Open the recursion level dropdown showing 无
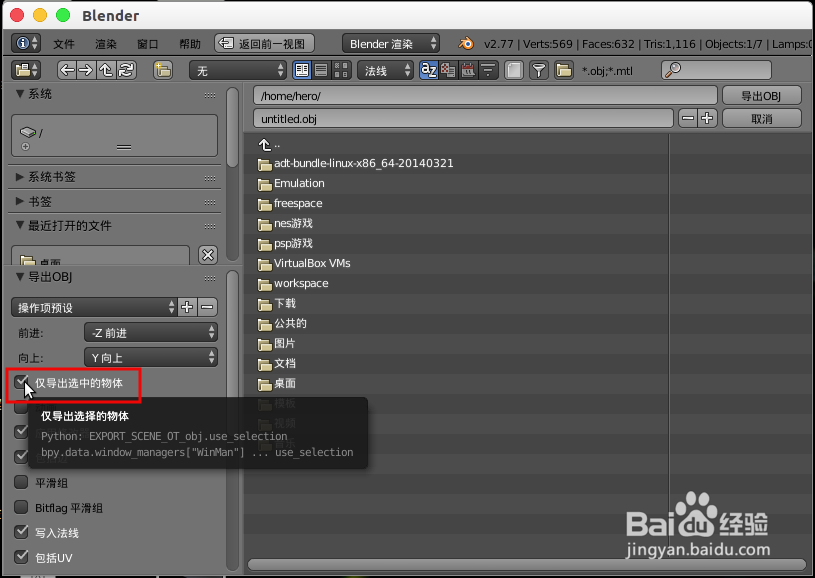 238,70
